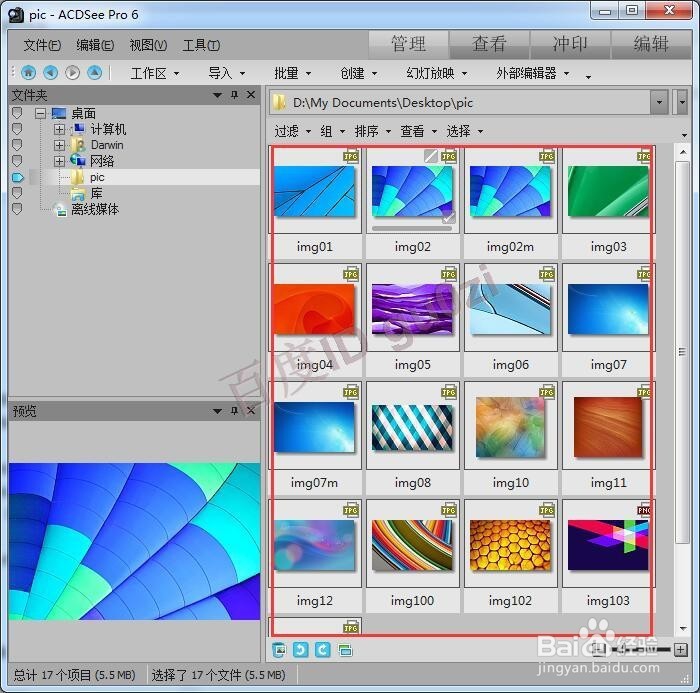
Task: Click the rotate left icon in bottom toolbar
Action: coord(300,650)
